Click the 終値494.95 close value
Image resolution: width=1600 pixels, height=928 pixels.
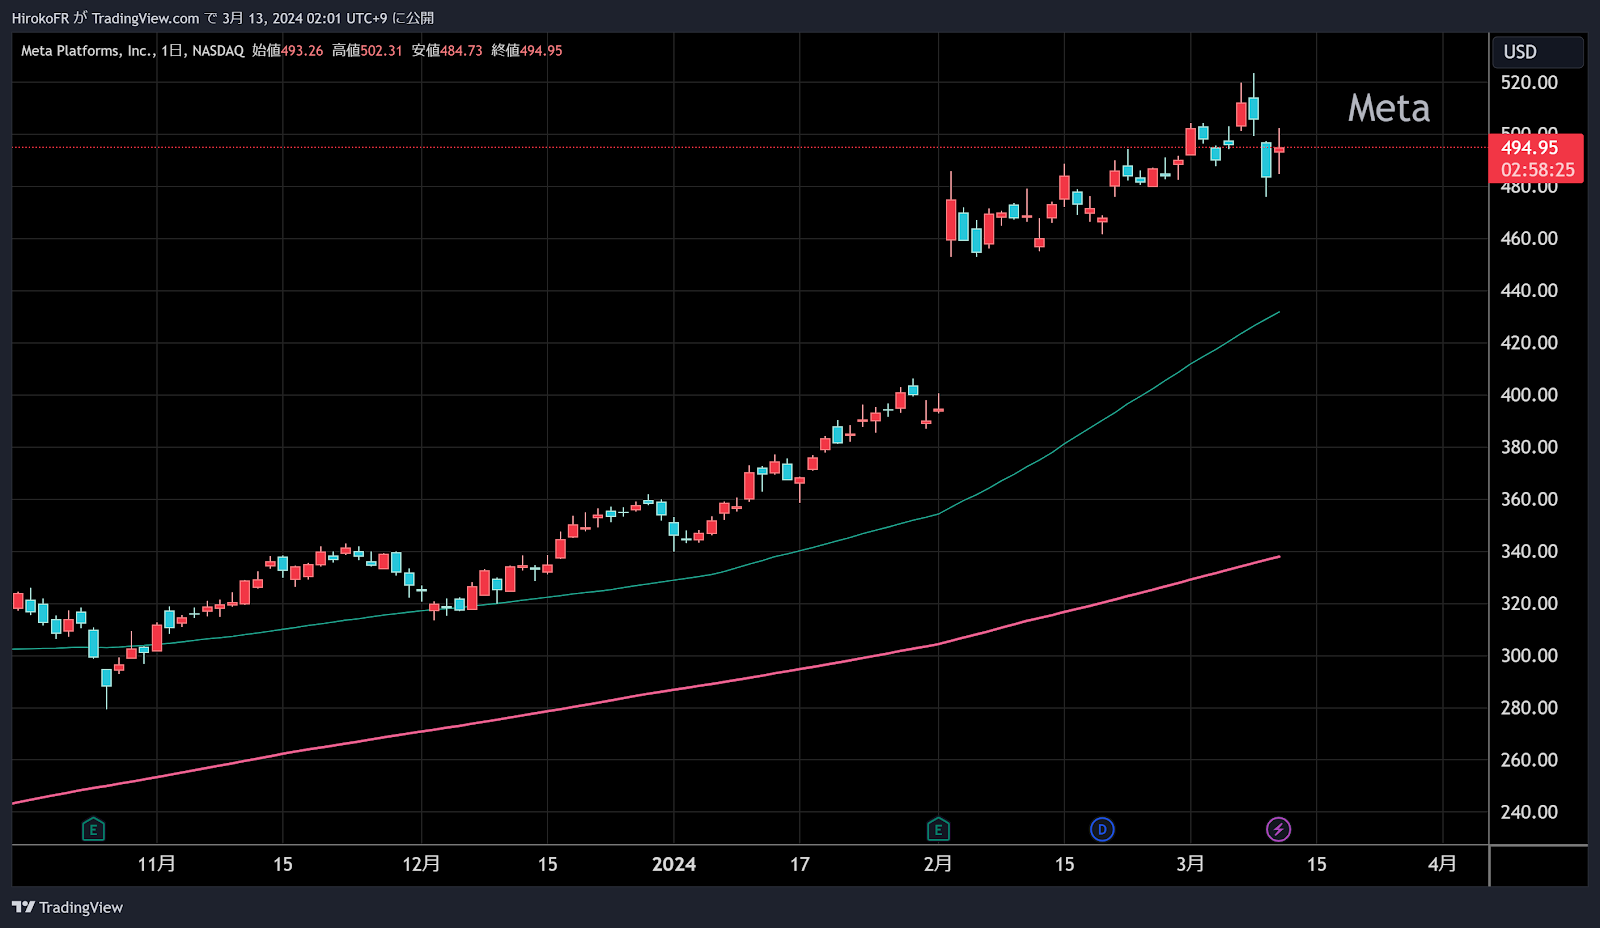(x=527, y=50)
